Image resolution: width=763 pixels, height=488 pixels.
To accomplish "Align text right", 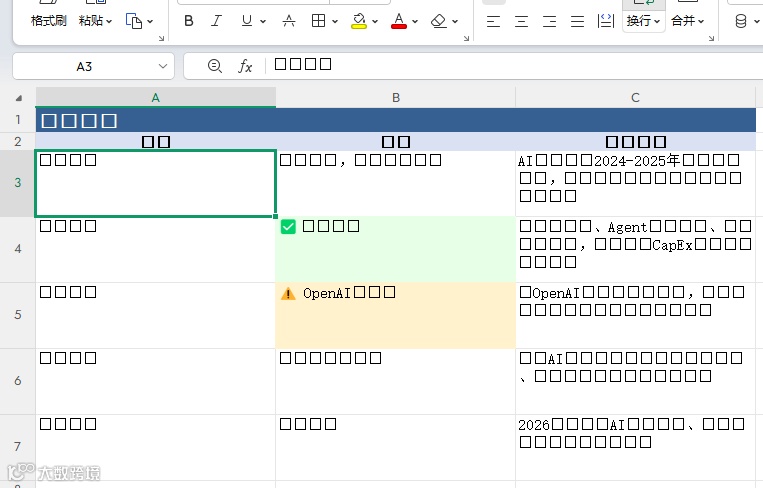I will point(550,21).
